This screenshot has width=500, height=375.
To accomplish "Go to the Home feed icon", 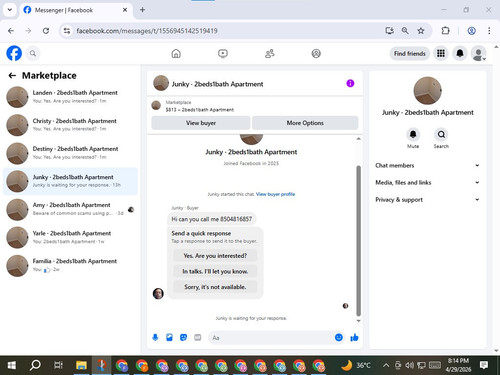I will click(176, 54).
